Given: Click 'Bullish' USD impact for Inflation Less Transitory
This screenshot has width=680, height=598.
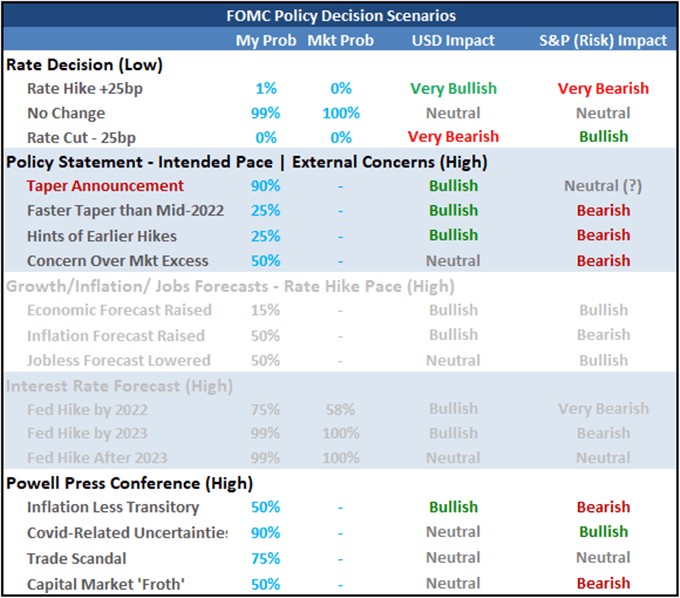Looking at the screenshot, I should pos(453,507).
